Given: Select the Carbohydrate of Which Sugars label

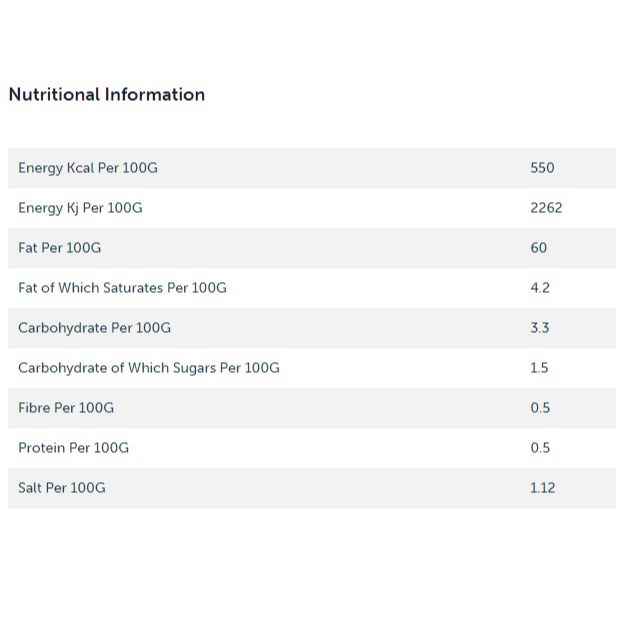Looking at the screenshot, I should click(x=149, y=368).
